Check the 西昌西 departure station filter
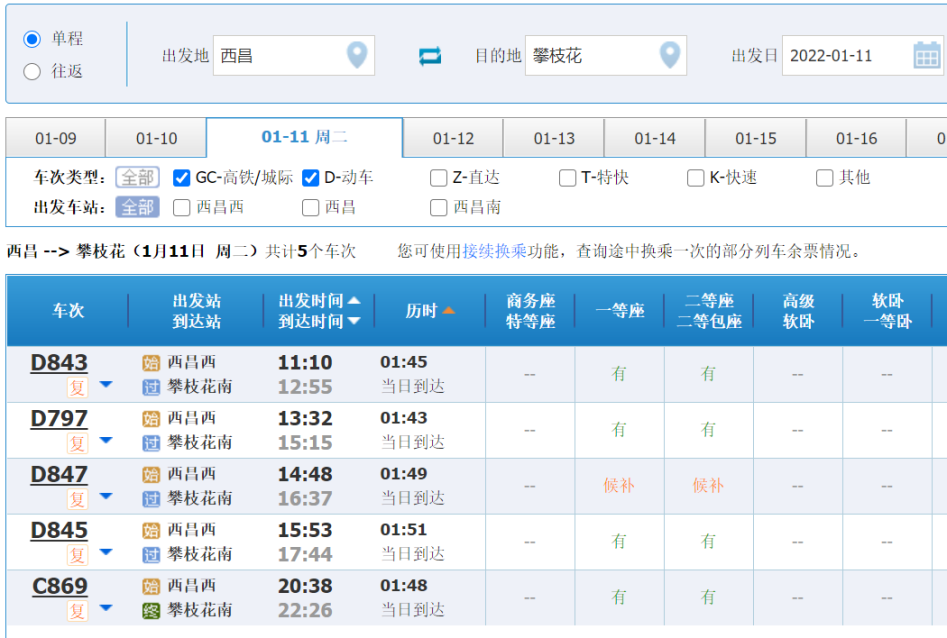 tap(182, 208)
